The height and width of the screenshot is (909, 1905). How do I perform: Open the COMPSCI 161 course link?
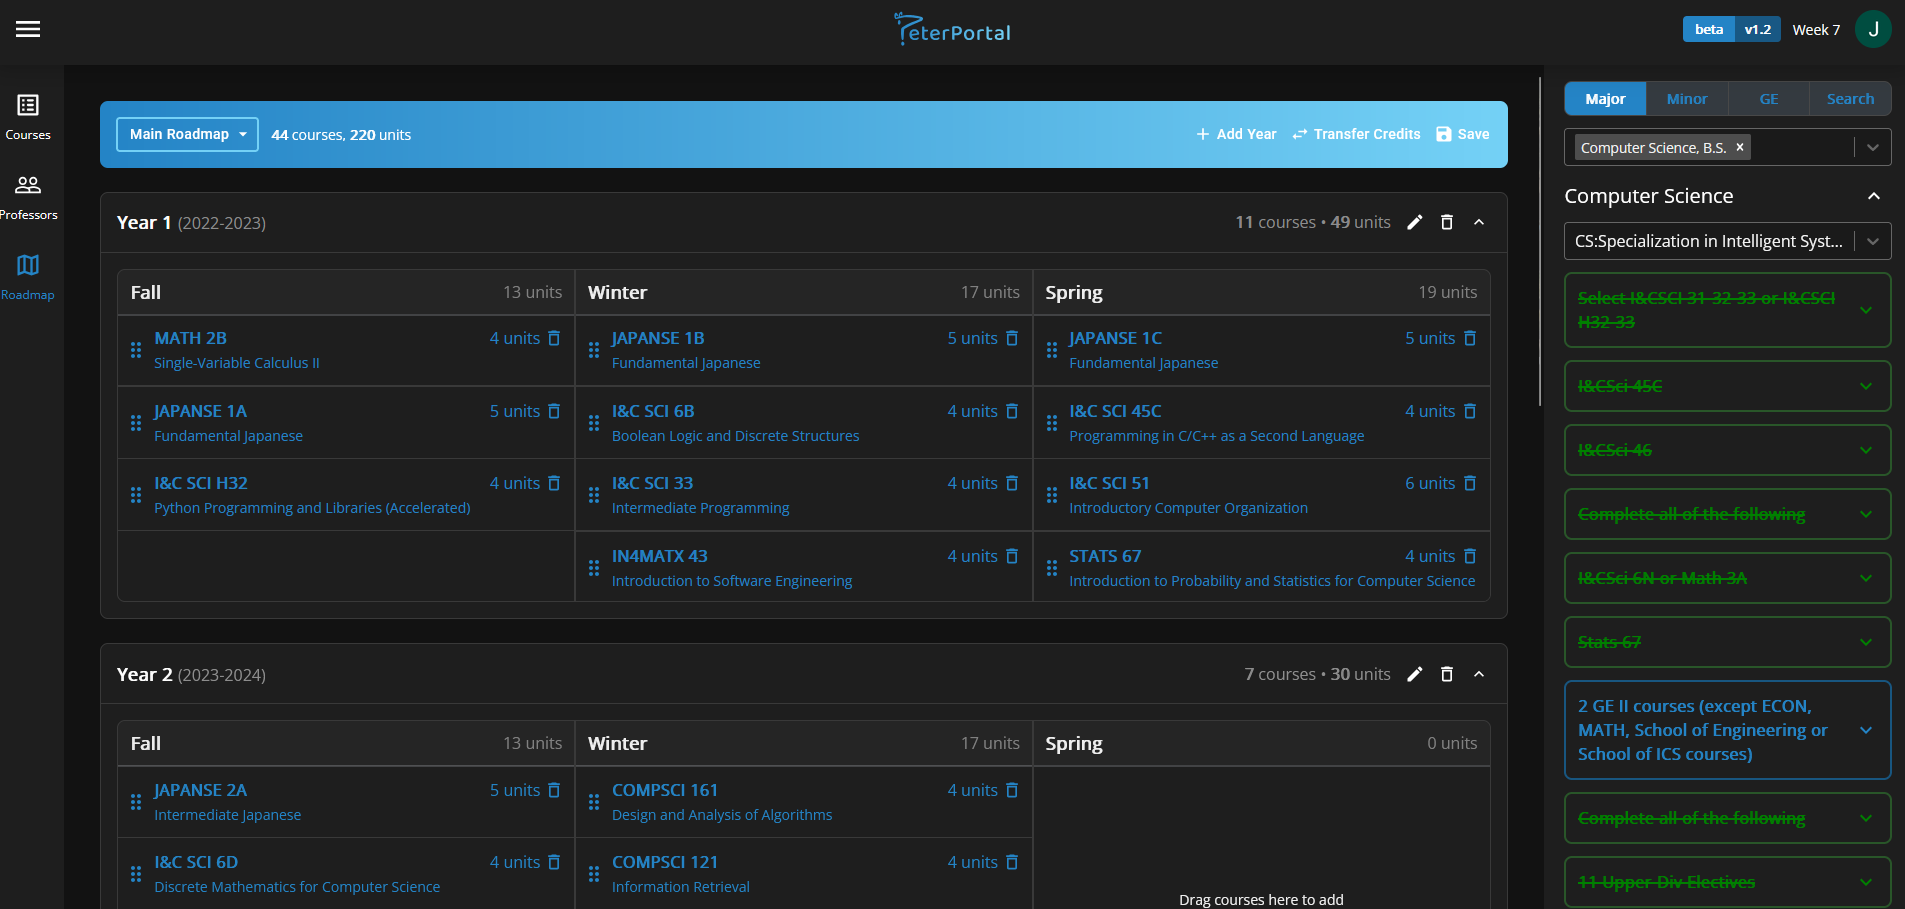665,790
